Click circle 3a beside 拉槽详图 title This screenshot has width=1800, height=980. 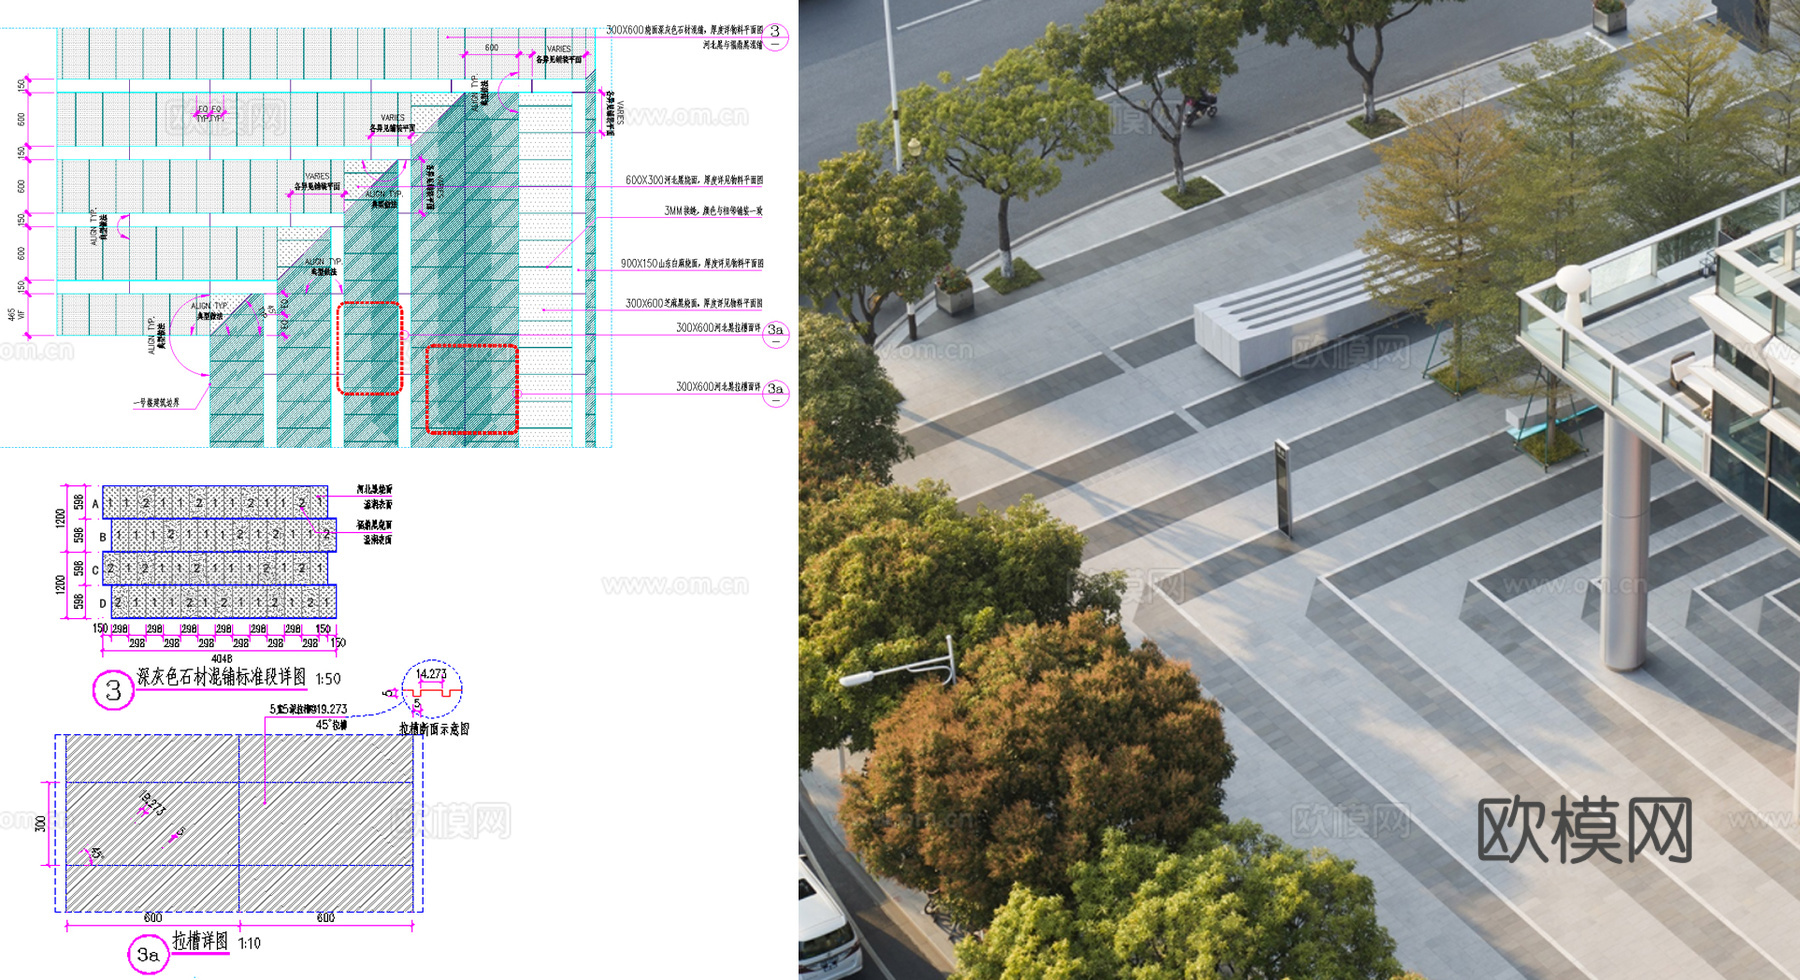coord(147,955)
